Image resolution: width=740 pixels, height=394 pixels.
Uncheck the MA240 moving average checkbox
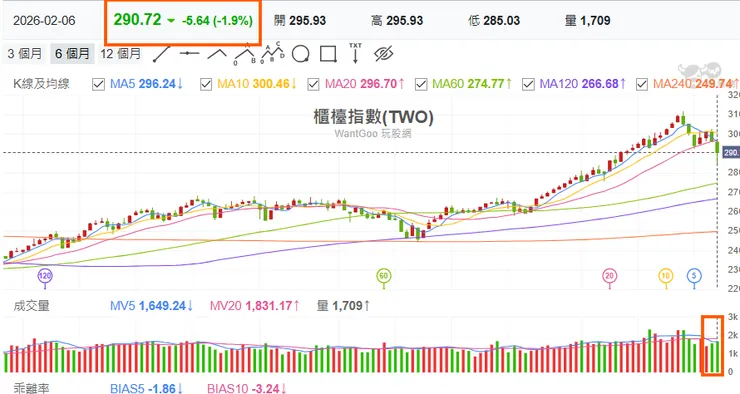tap(641, 84)
